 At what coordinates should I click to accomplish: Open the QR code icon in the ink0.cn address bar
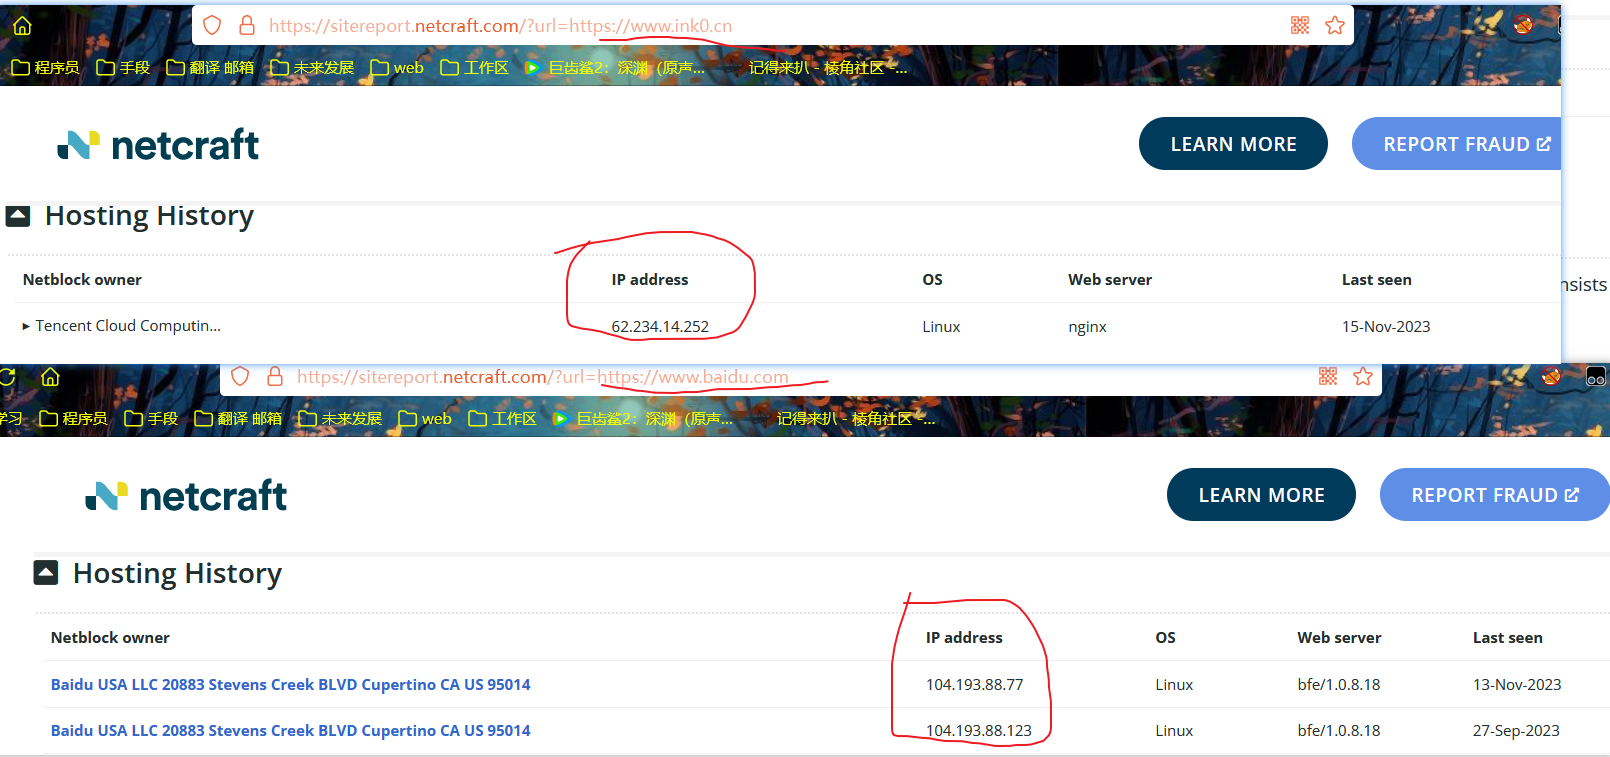click(x=1300, y=25)
